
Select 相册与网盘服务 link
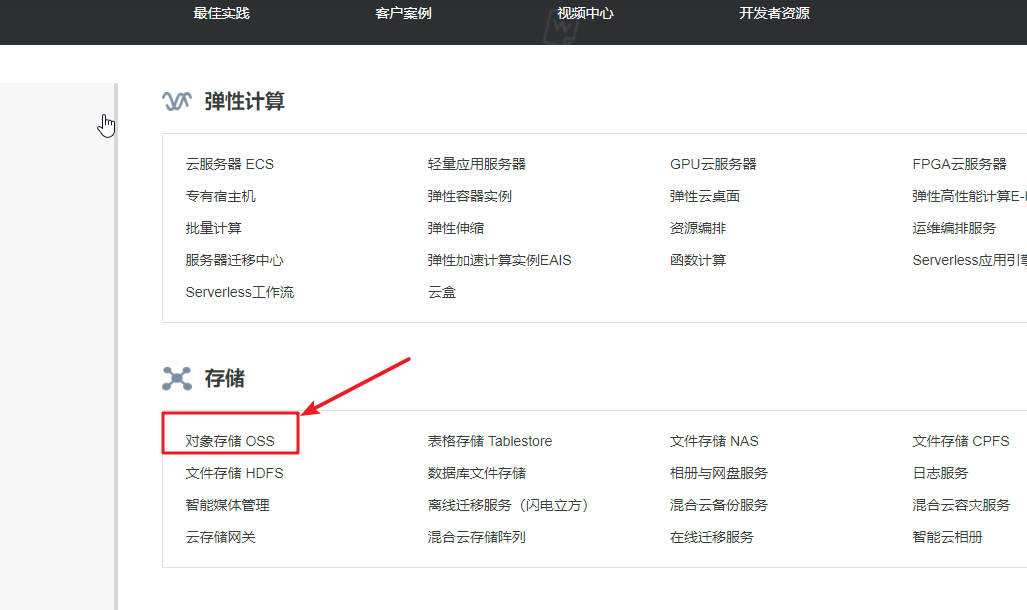[719, 474]
